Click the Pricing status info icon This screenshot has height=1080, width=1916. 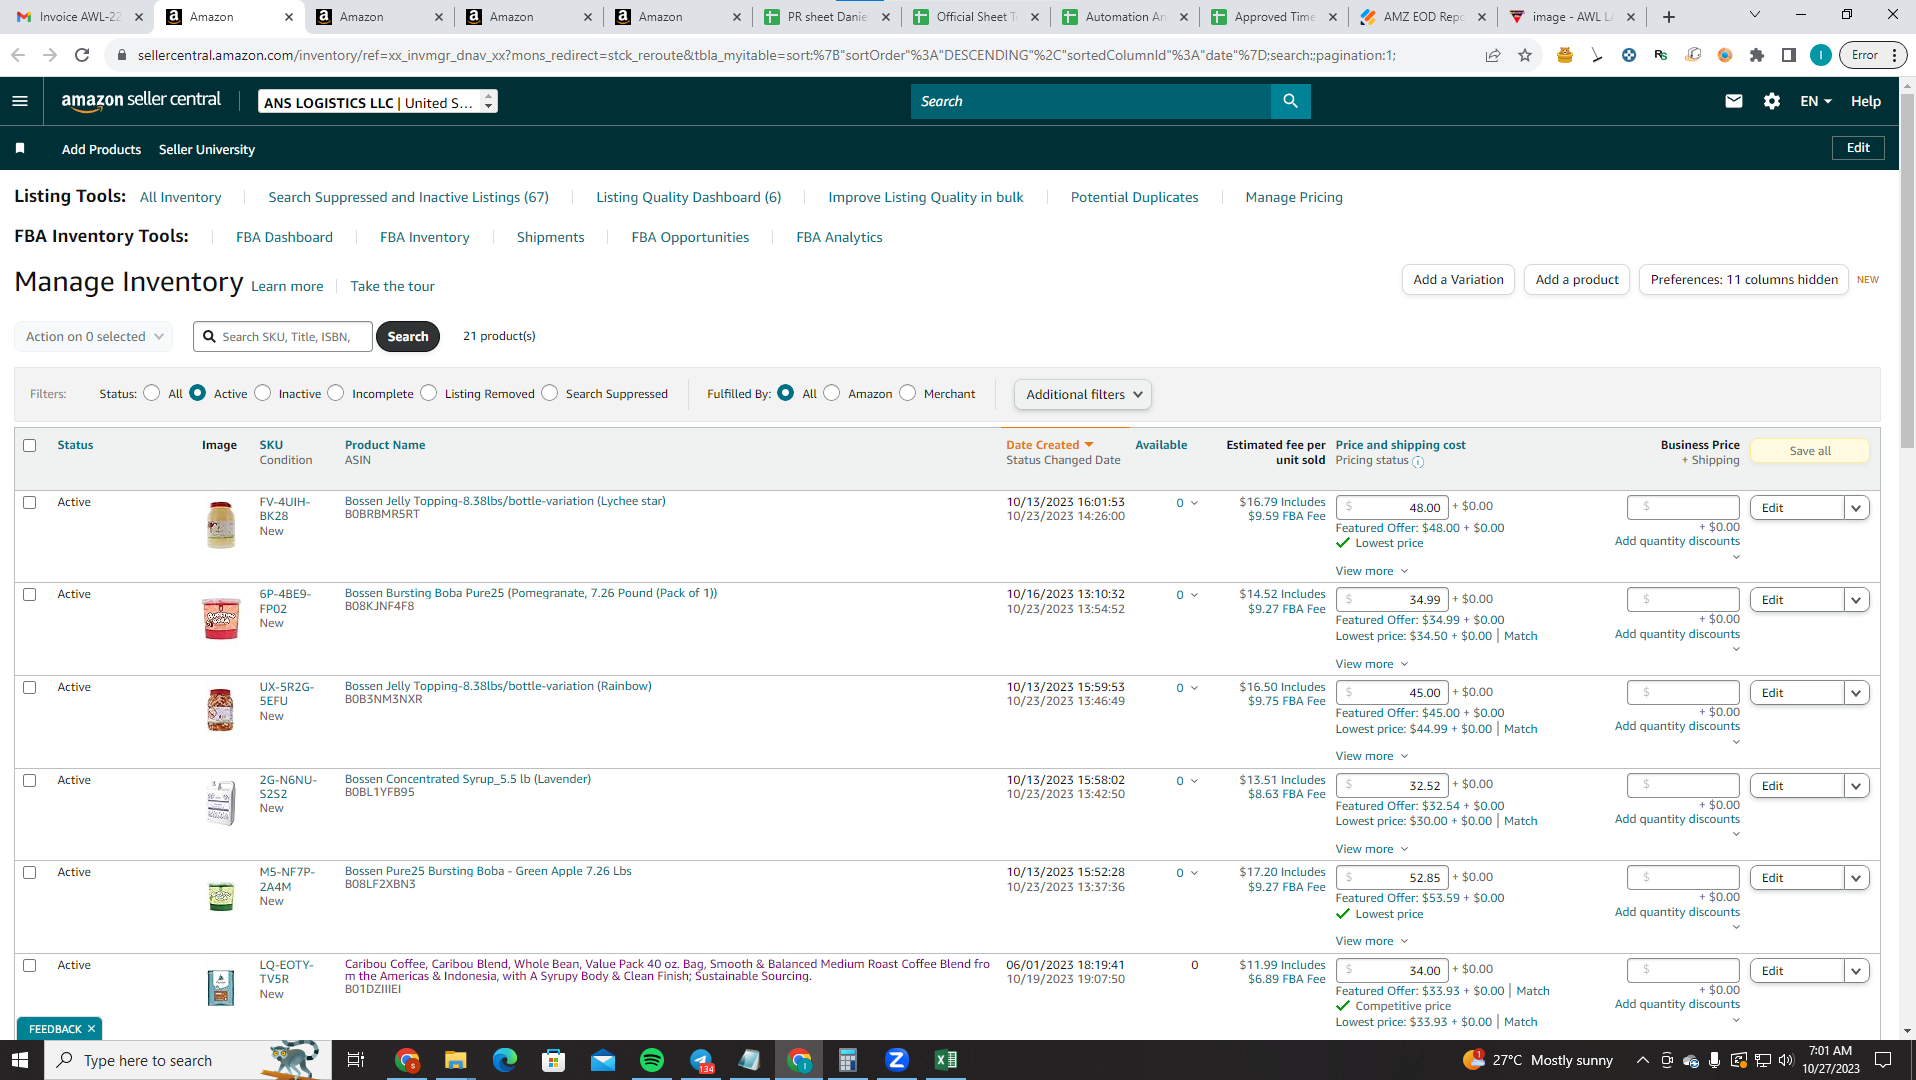[1418, 462]
